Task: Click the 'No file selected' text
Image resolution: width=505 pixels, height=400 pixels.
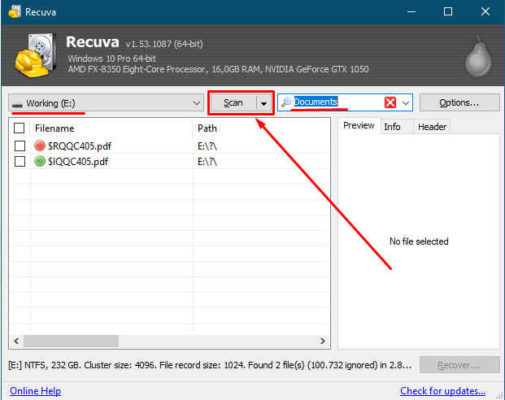Action: tap(419, 241)
